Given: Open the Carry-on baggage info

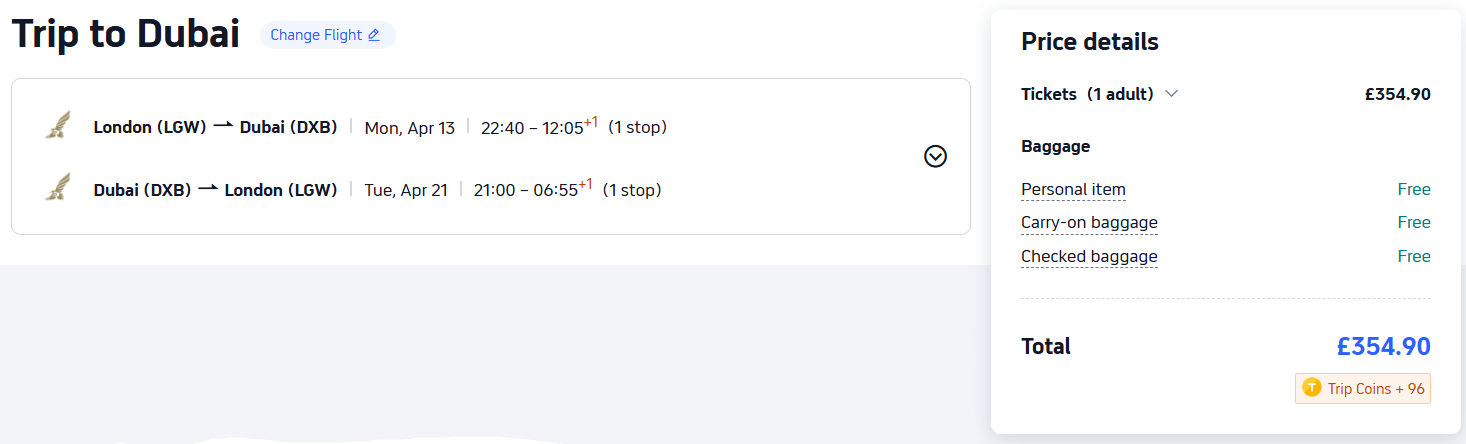Looking at the screenshot, I should [1089, 223].
